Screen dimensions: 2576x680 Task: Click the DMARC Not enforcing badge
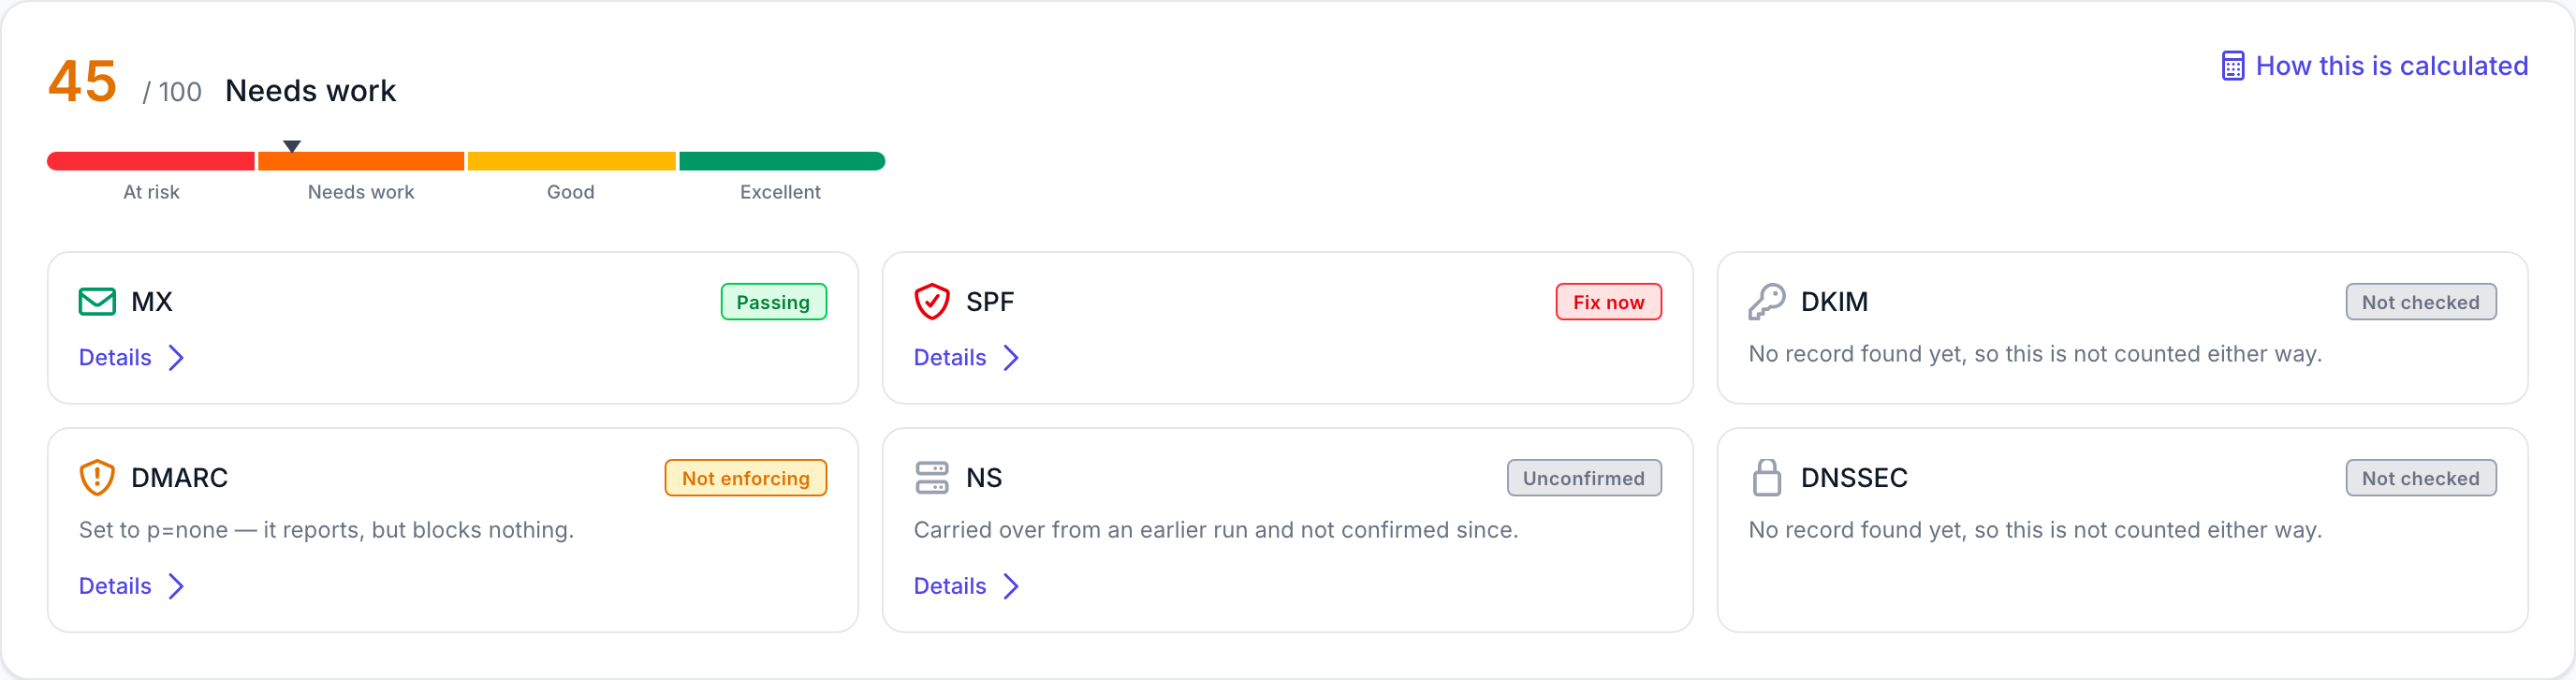(x=745, y=478)
